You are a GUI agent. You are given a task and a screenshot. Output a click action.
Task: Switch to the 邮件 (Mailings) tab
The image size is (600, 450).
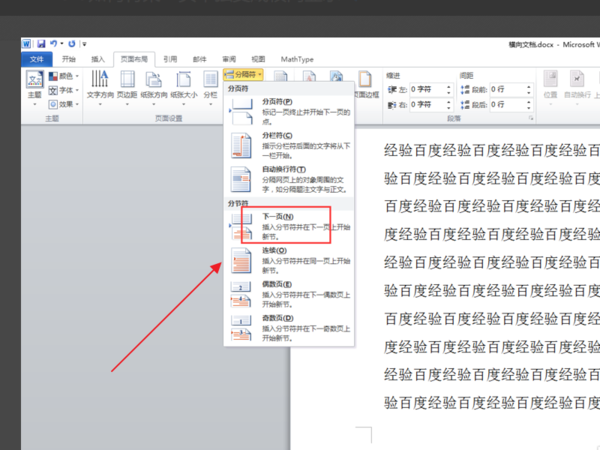[199, 59]
